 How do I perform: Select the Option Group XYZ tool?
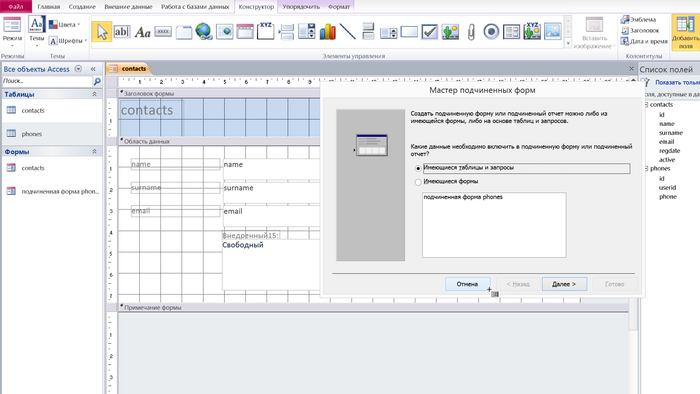266,31
